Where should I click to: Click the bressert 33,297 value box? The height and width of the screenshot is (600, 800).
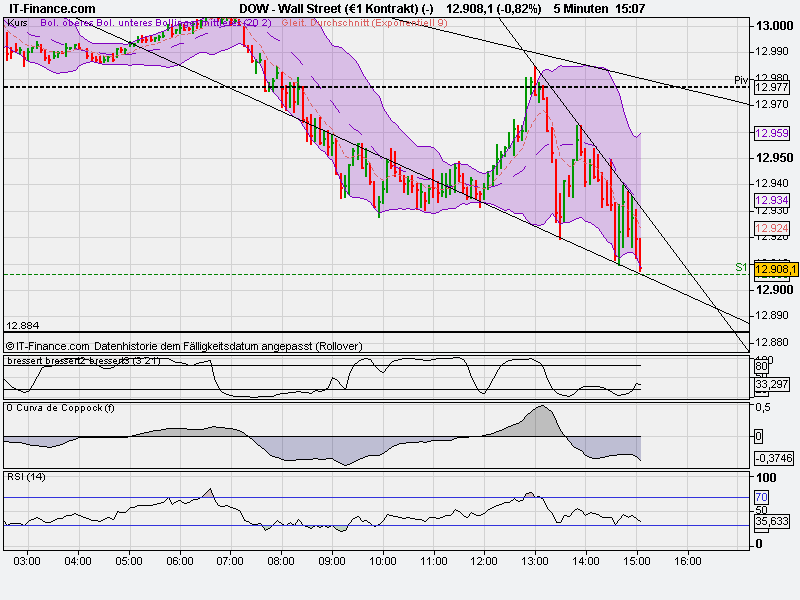[771, 384]
